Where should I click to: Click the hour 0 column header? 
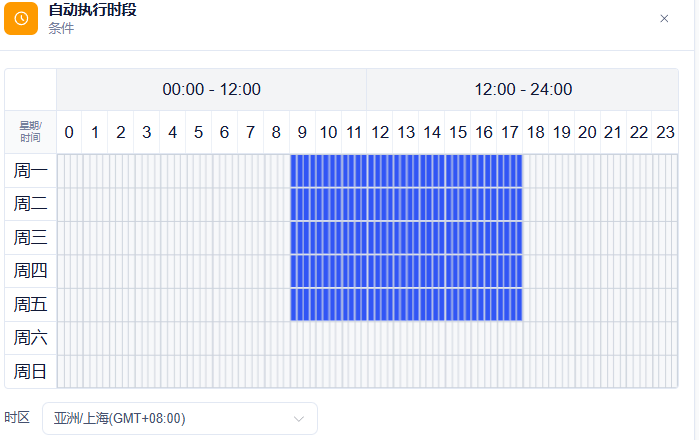coord(69,132)
